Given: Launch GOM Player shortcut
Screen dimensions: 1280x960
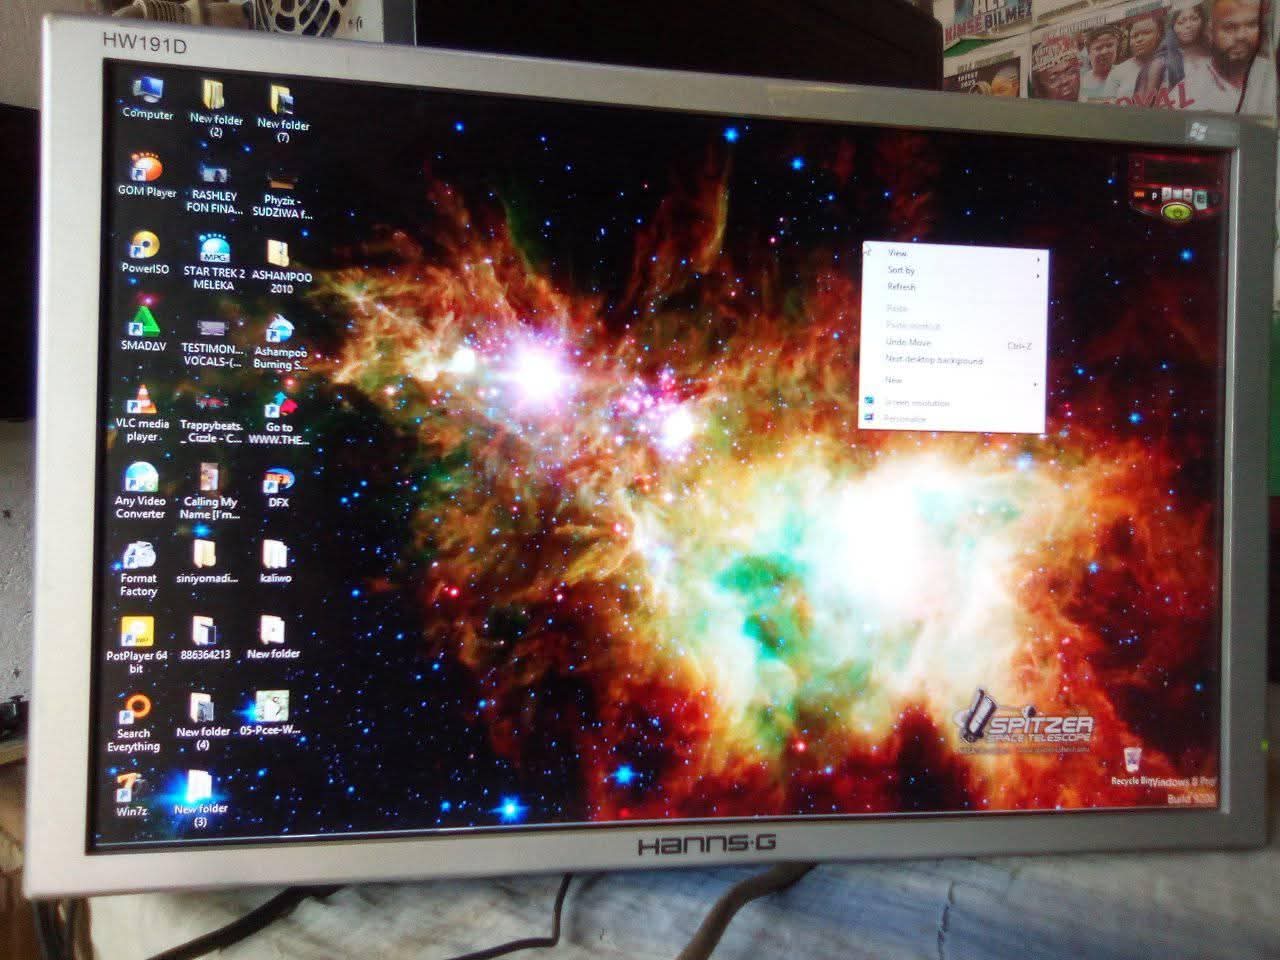Looking at the screenshot, I should (146, 176).
